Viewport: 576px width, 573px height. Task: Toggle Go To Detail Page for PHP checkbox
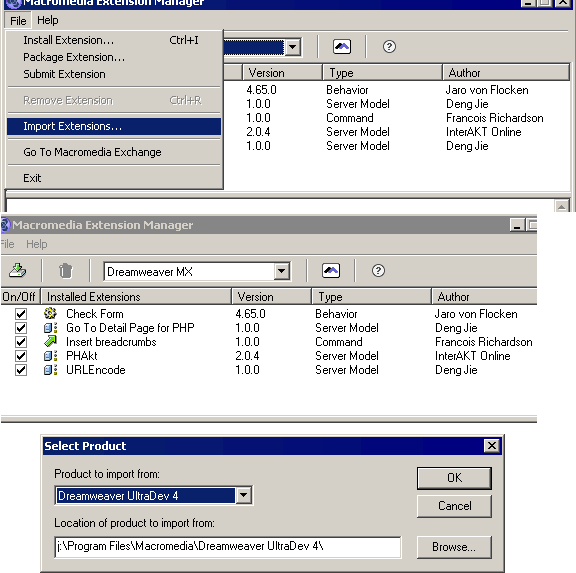pyautogui.click(x=21, y=328)
